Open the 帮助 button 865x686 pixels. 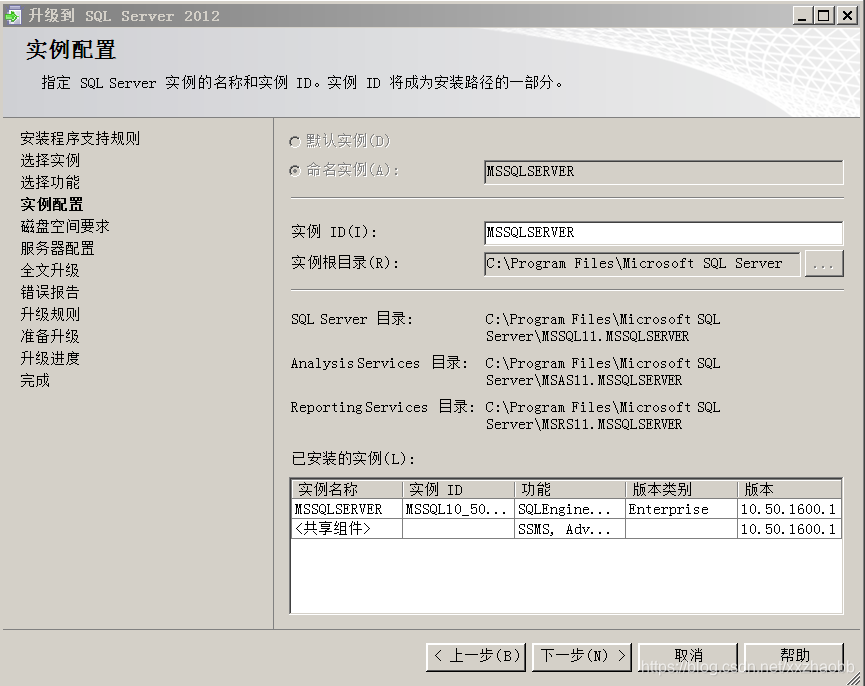(793, 657)
